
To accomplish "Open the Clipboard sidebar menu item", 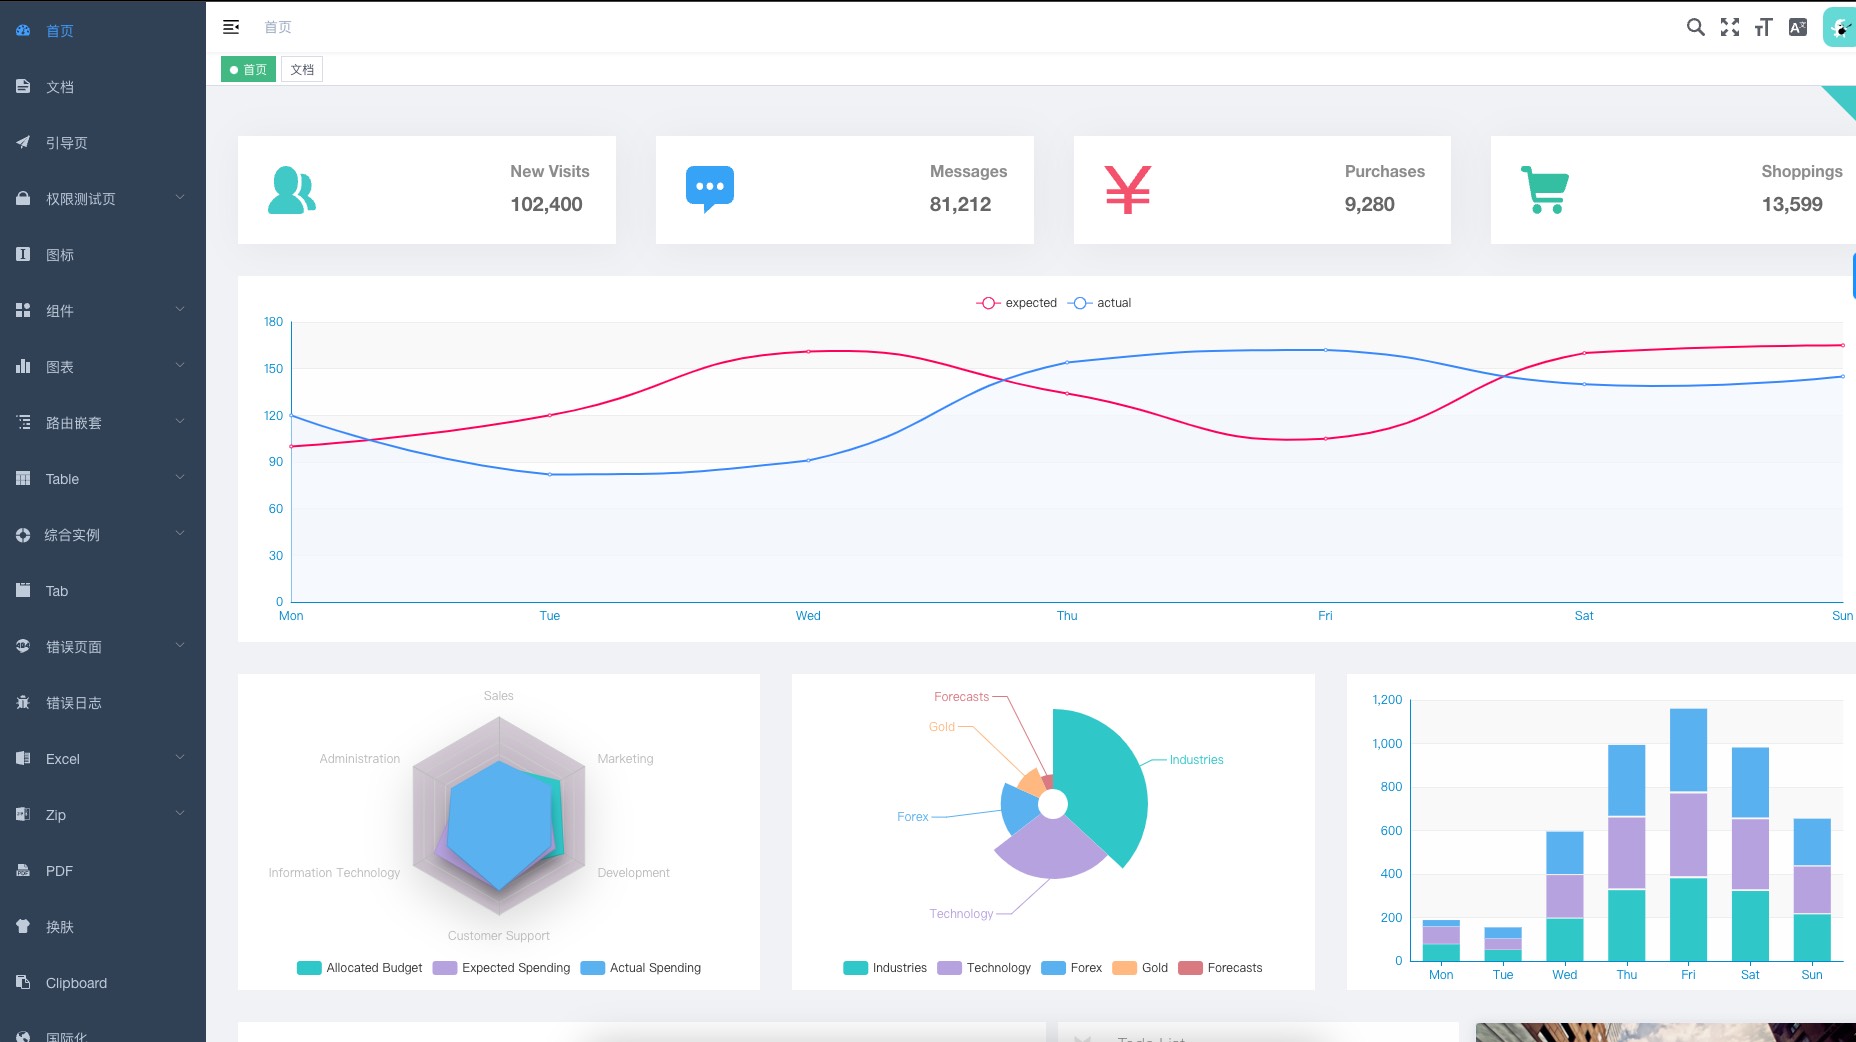I will 103,983.
